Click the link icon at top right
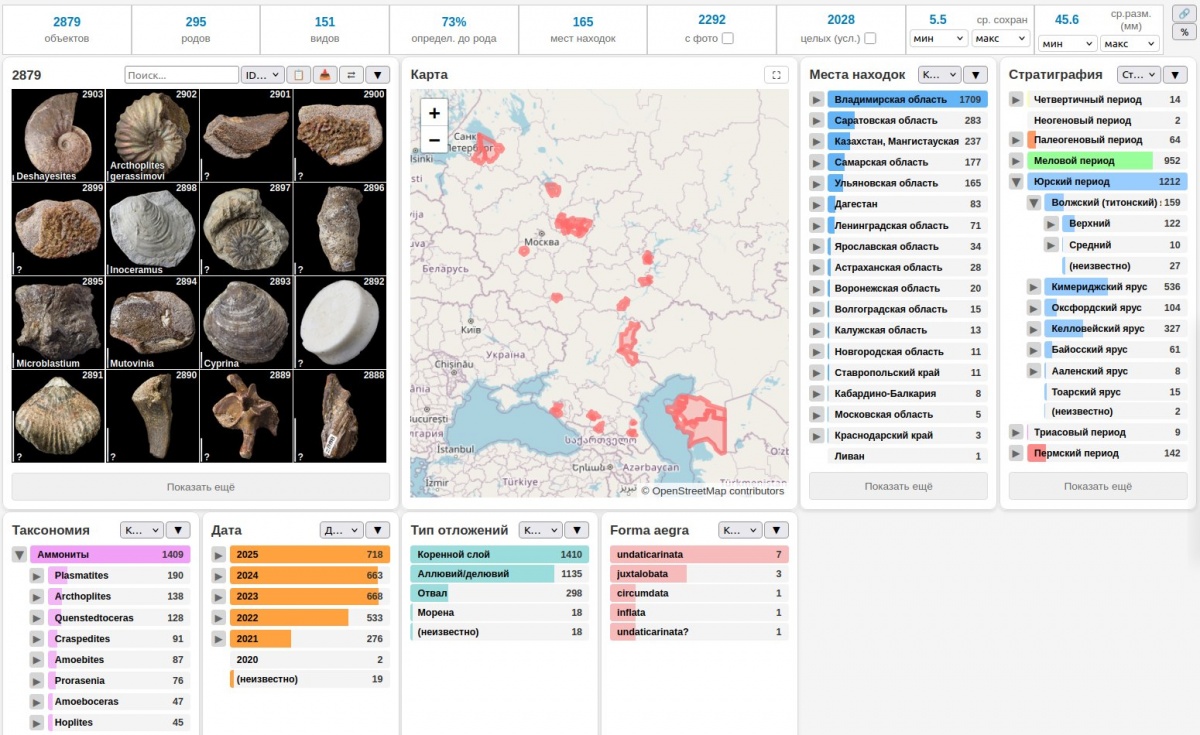 [1183, 14]
